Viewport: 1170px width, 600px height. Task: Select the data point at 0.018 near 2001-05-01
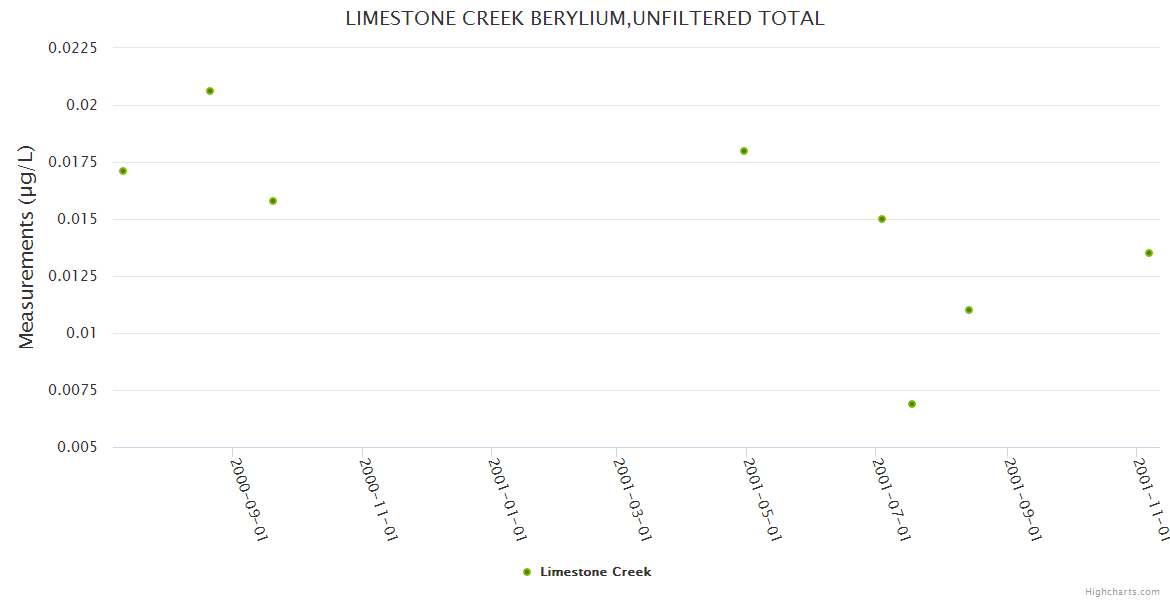coord(744,151)
